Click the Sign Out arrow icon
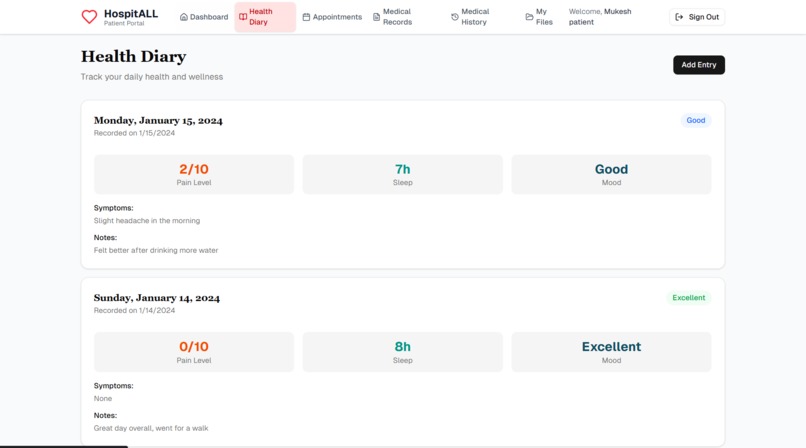The image size is (806, 448). click(679, 17)
